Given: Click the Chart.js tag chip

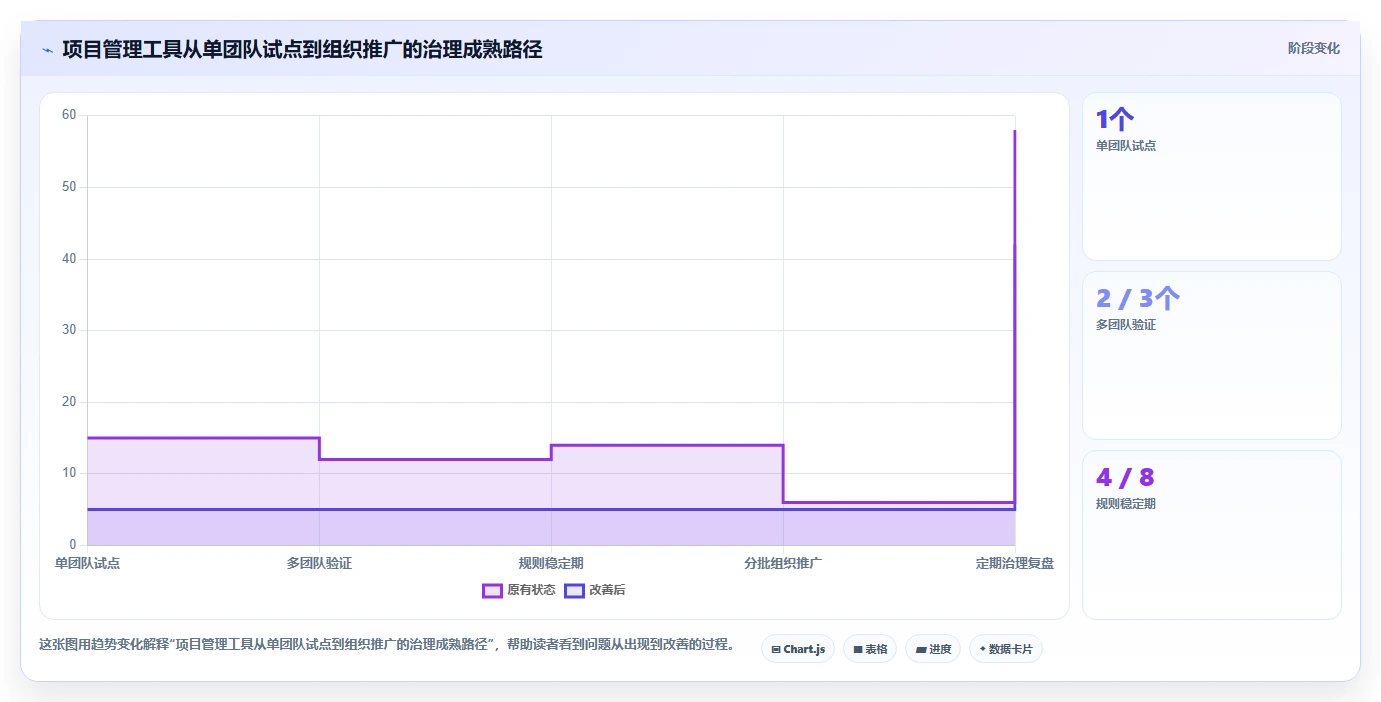Looking at the screenshot, I should click(798, 649).
